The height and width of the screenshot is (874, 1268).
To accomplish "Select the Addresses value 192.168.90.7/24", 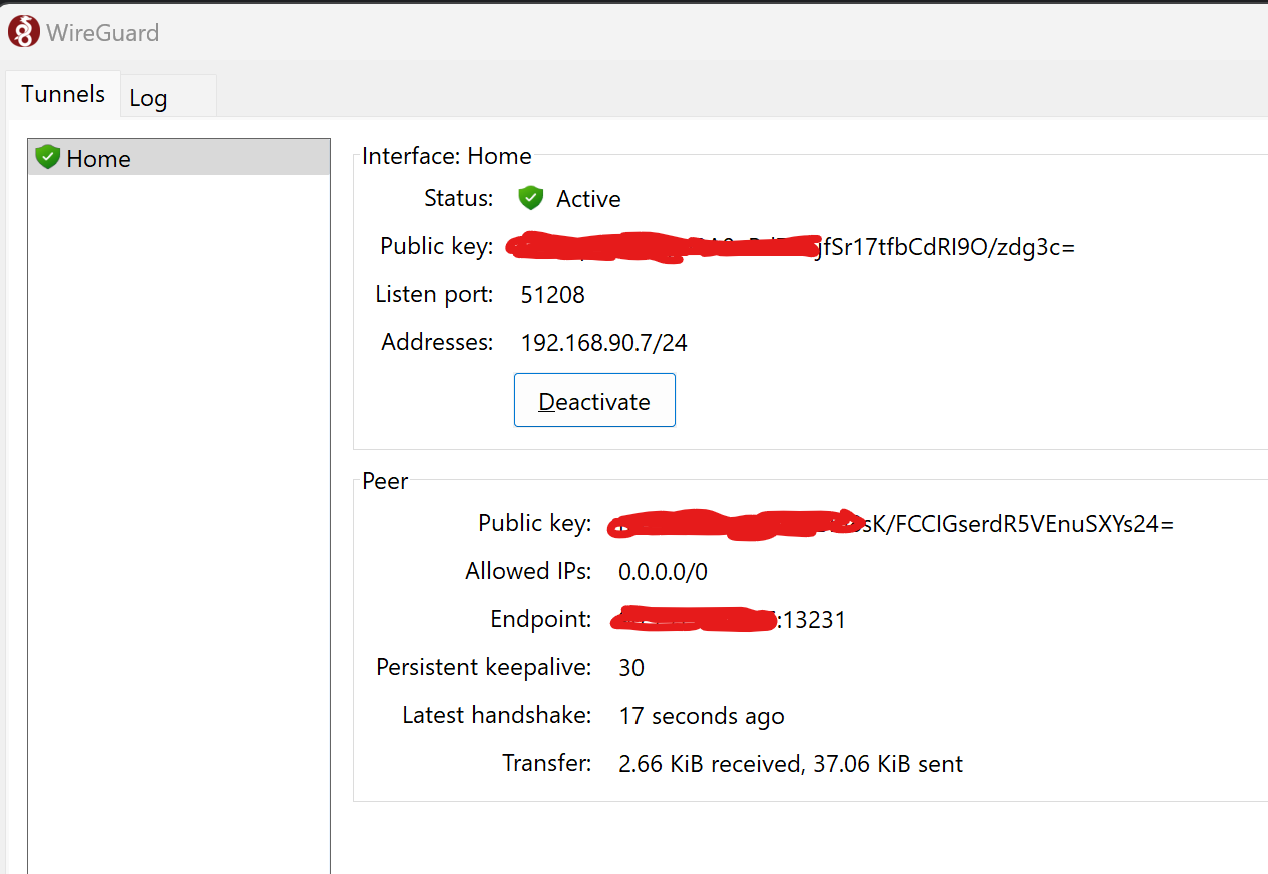I will (603, 342).
